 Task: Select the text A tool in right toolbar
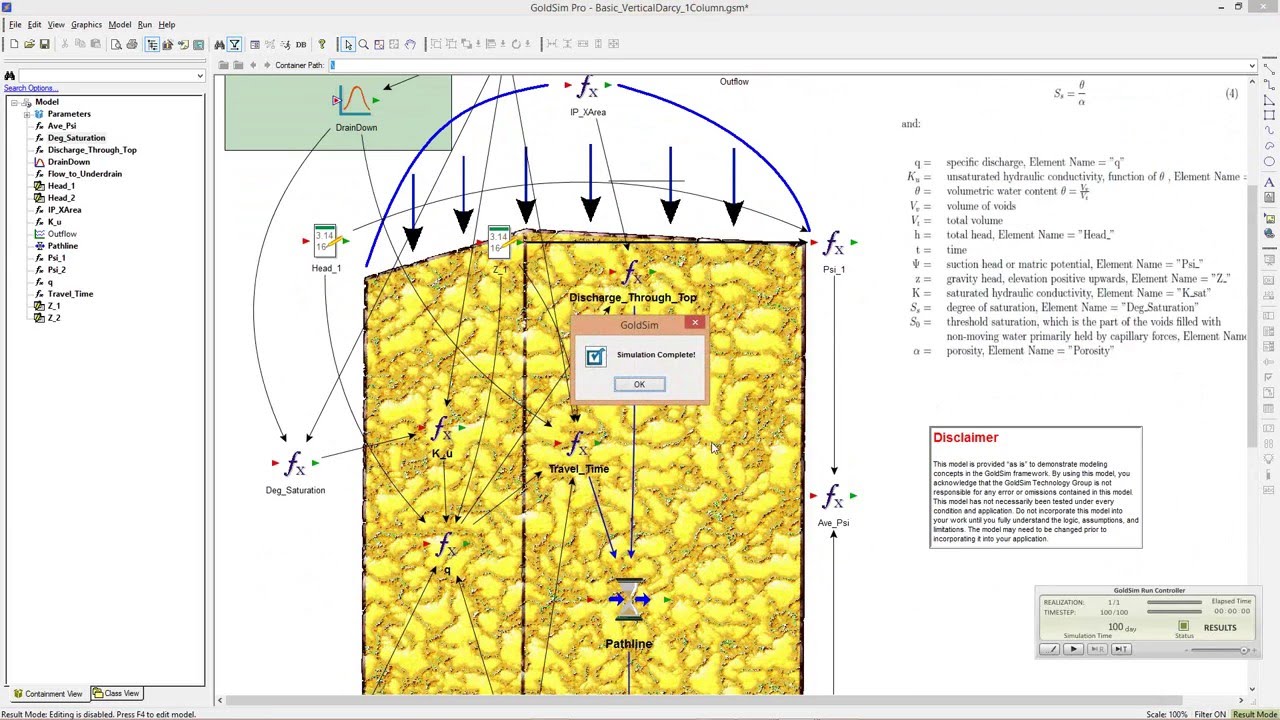[1269, 182]
